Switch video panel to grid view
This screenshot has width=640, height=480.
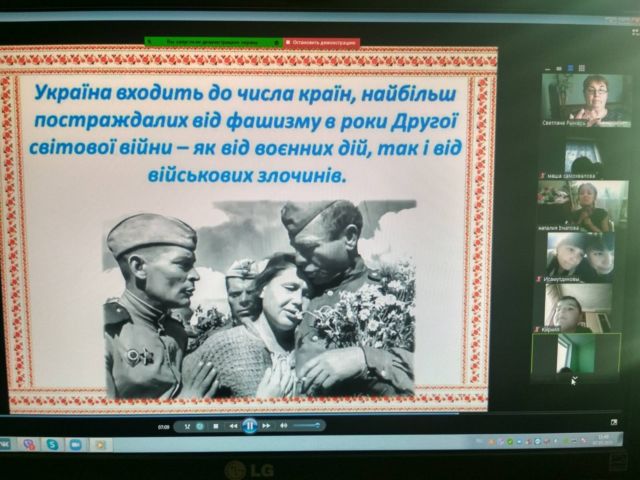point(582,68)
